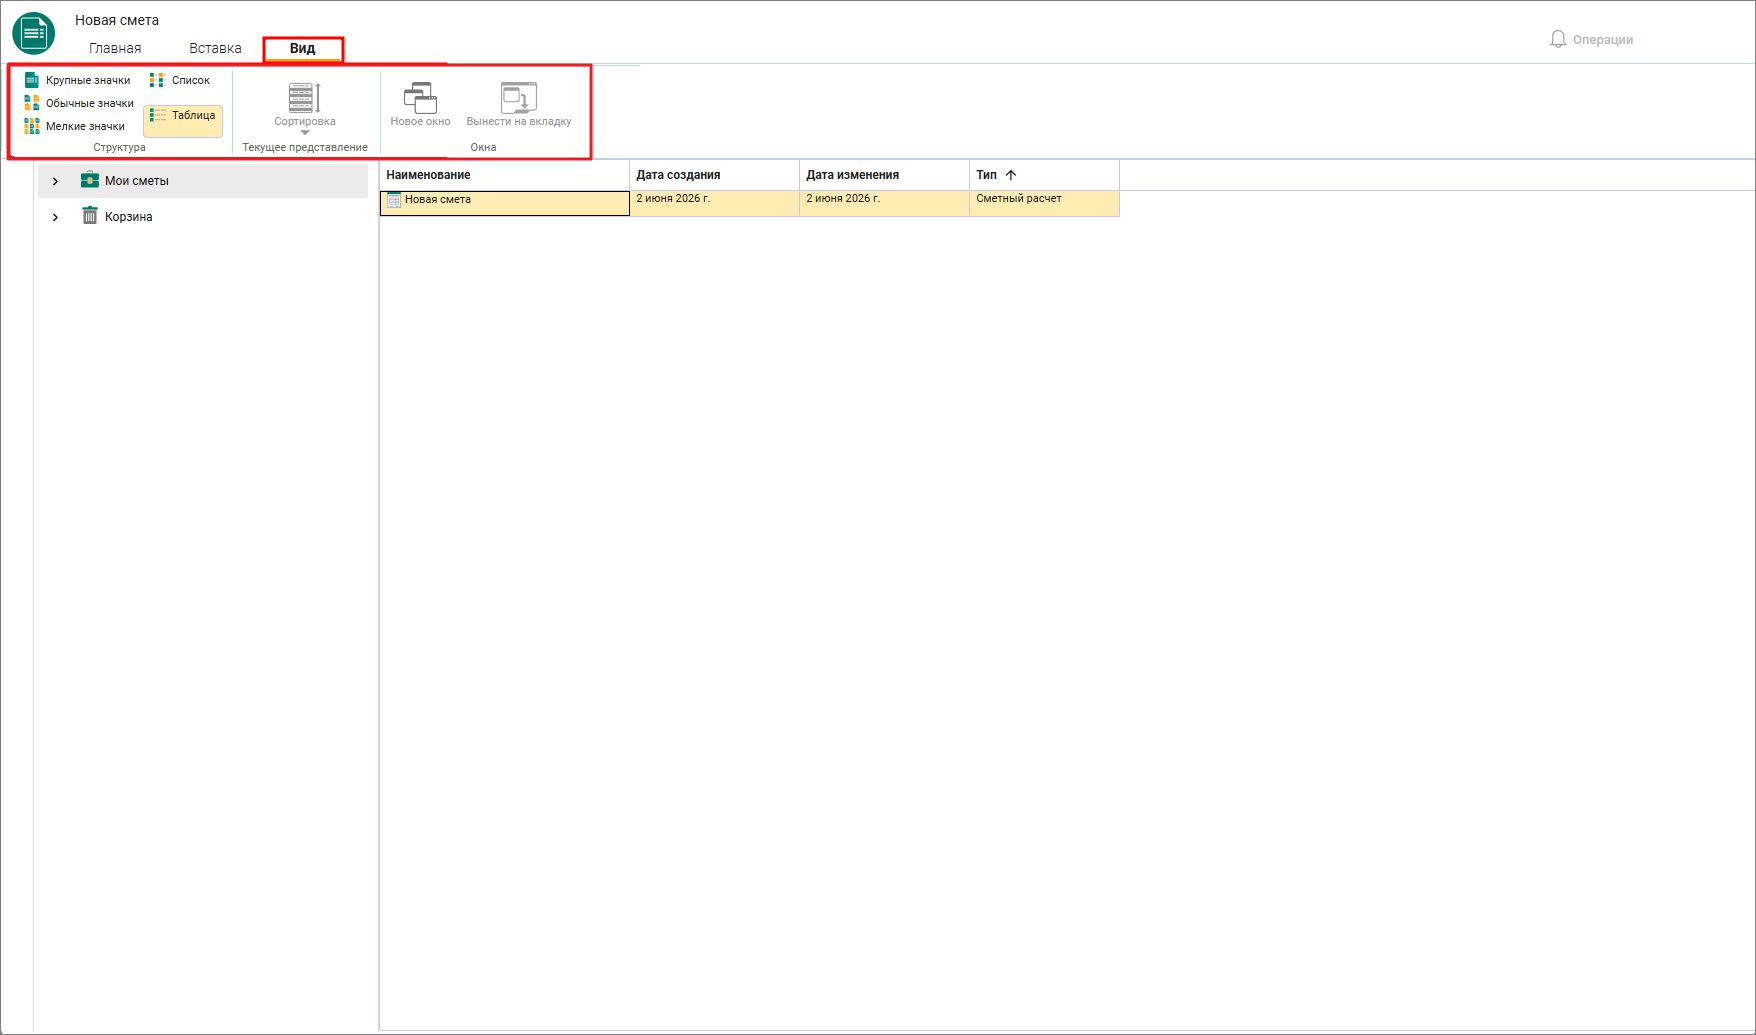This screenshot has width=1756, height=1035.
Task: Switch to Крупные значки view
Action: coord(78,80)
